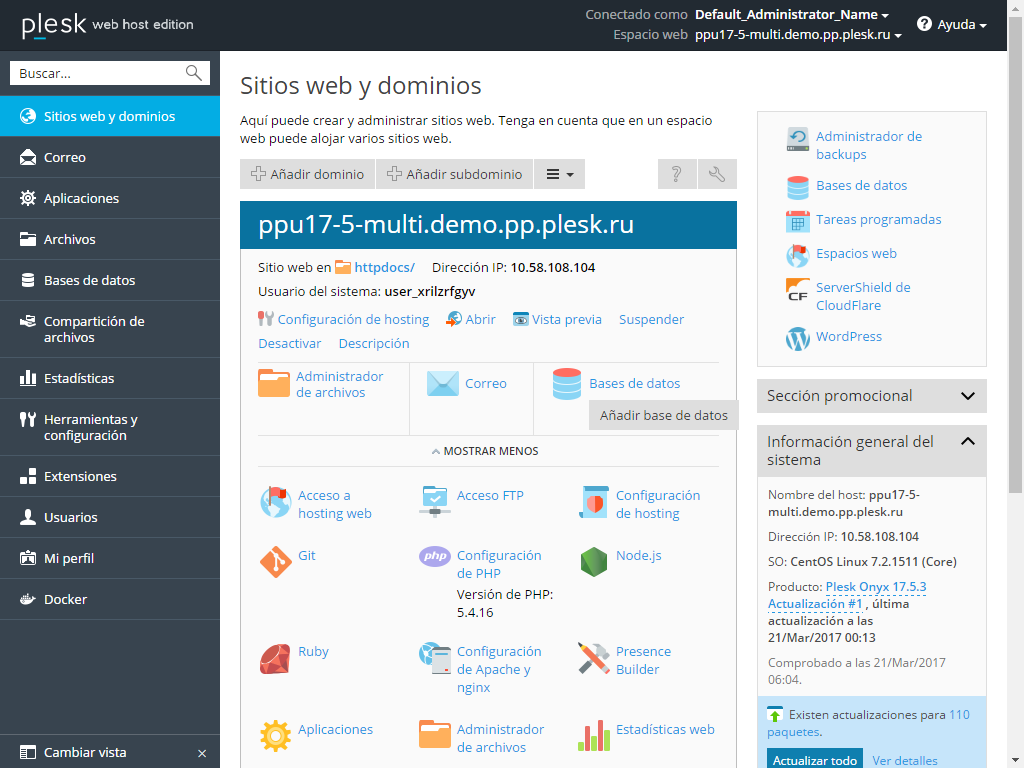This screenshot has width=1024, height=768.
Task: Open the WordPress icon in the sidebar
Action: [x=797, y=338]
